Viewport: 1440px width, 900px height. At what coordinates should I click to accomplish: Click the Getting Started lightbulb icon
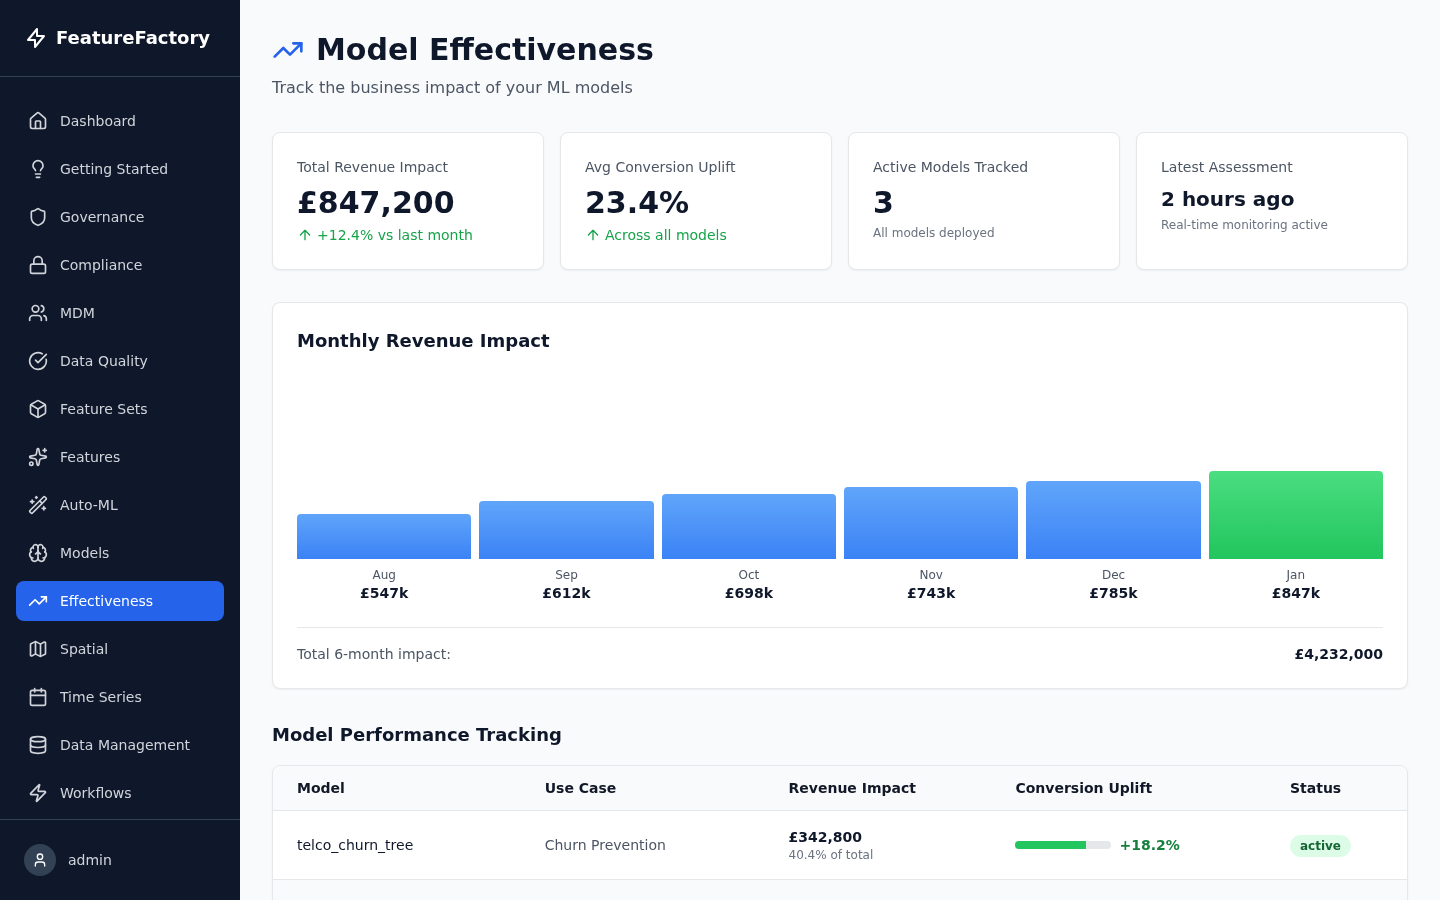pos(38,168)
